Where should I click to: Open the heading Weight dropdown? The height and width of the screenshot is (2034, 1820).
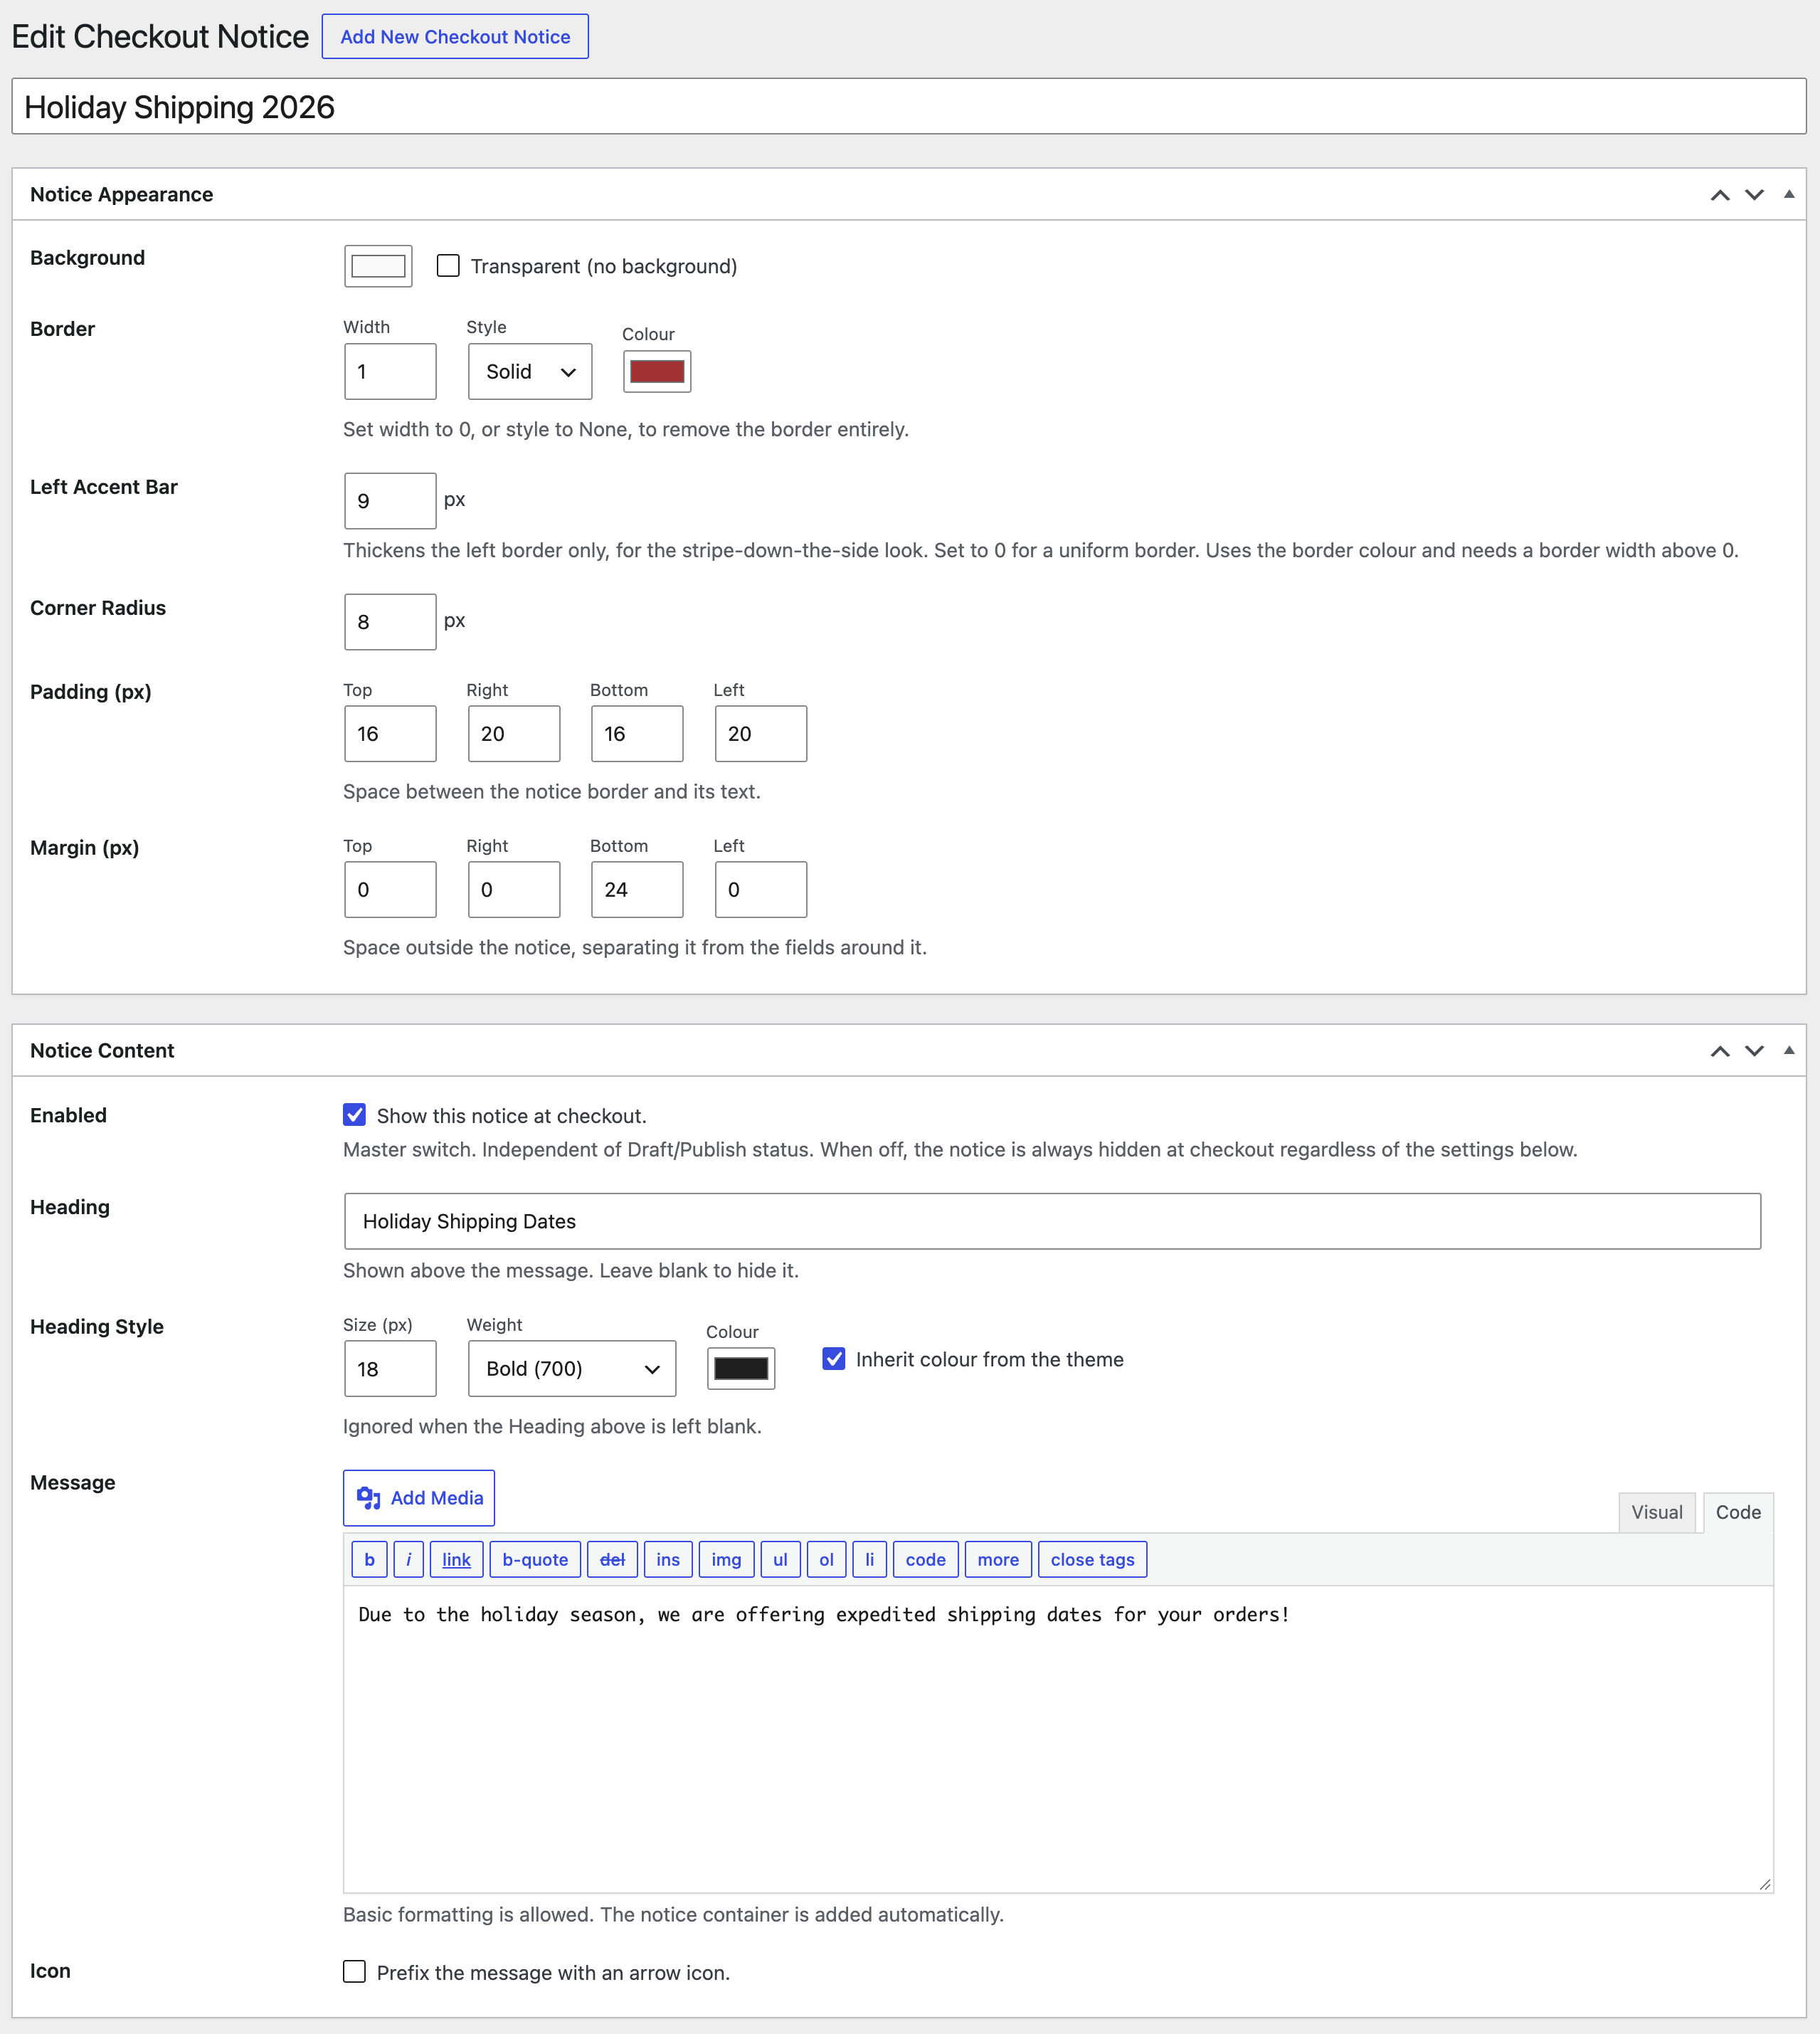tap(572, 1369)
